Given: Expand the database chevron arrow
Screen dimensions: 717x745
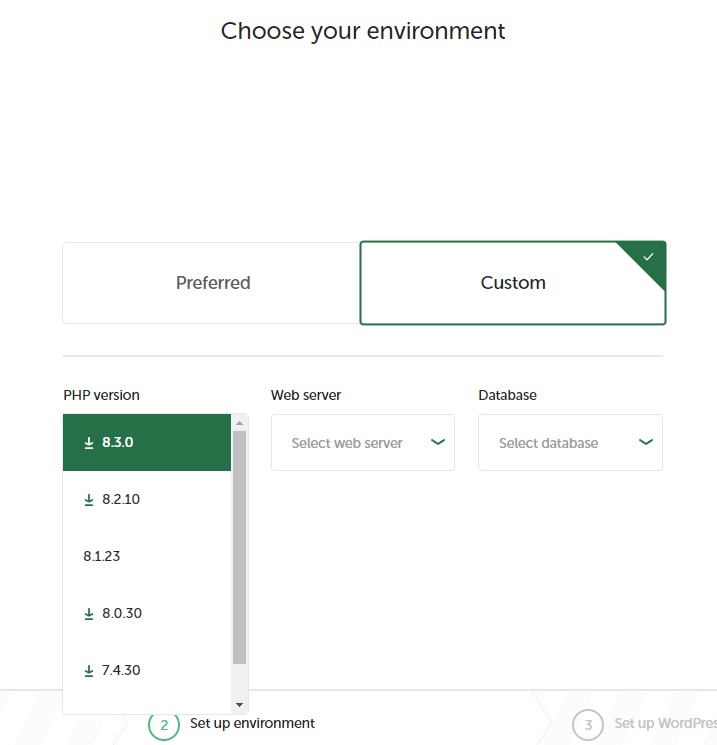Looking at the screenshot, I should [x=645, y=442].
